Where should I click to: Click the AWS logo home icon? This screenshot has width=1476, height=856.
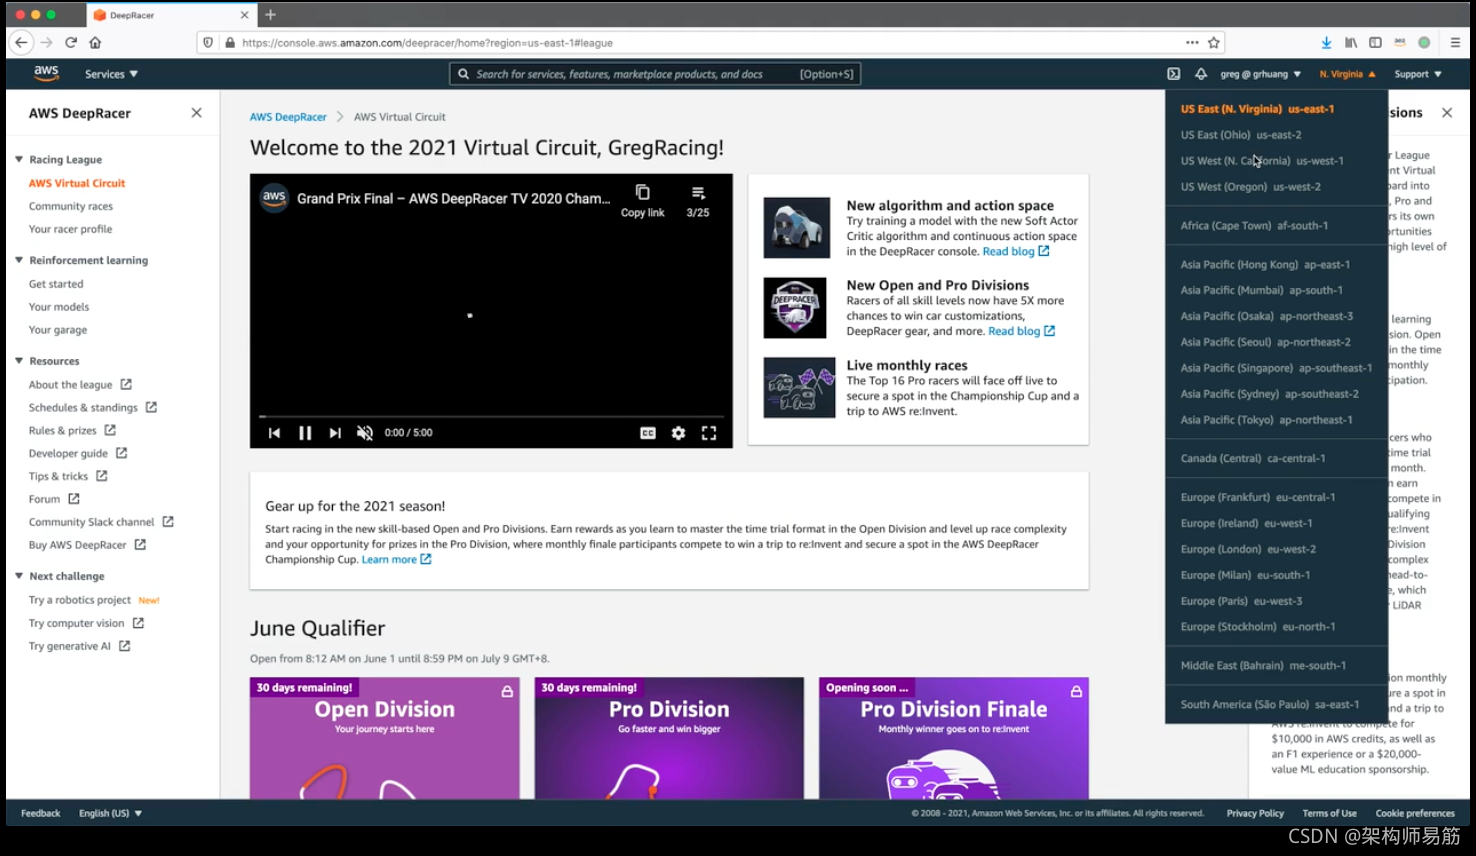(46, 73)
